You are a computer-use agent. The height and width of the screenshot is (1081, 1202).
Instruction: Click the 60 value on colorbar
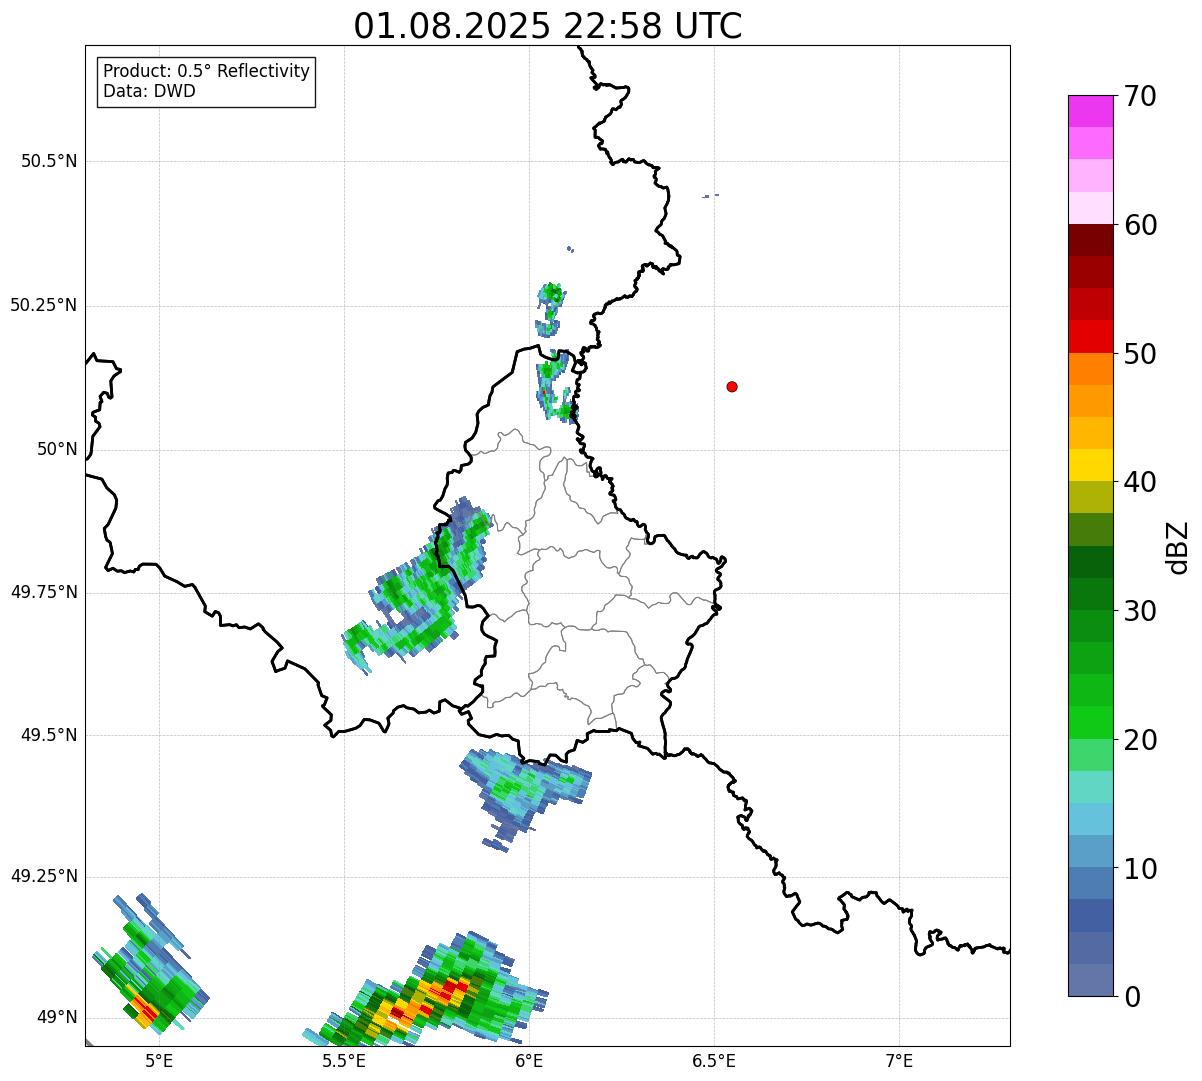pos(1140,225)
